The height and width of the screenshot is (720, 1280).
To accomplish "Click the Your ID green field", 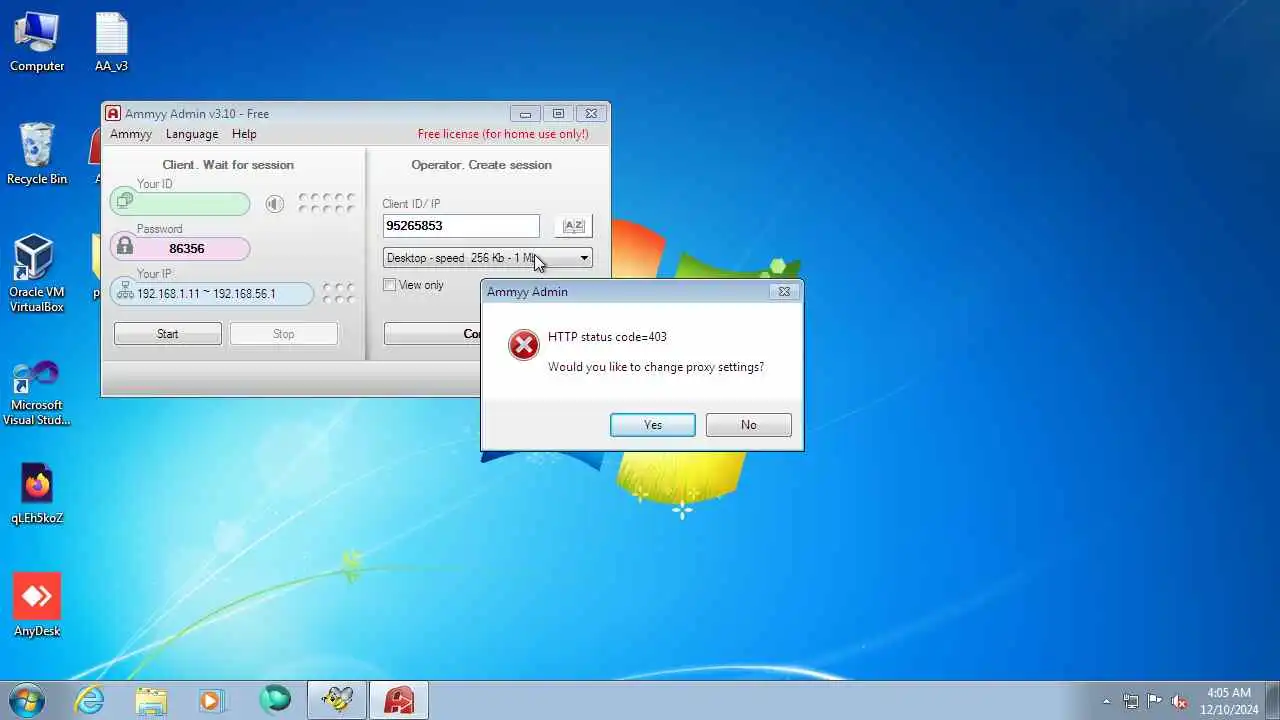I will coord(180,204).
